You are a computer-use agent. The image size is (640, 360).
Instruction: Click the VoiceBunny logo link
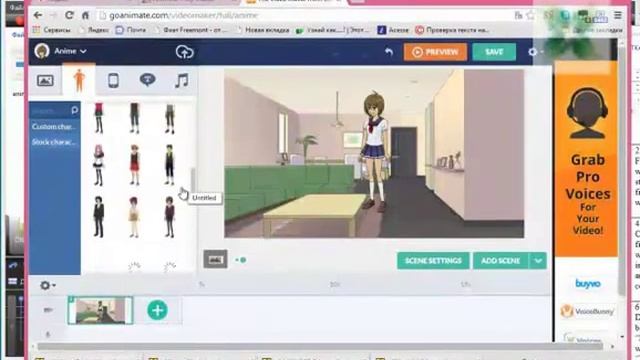tap(588, 311)
